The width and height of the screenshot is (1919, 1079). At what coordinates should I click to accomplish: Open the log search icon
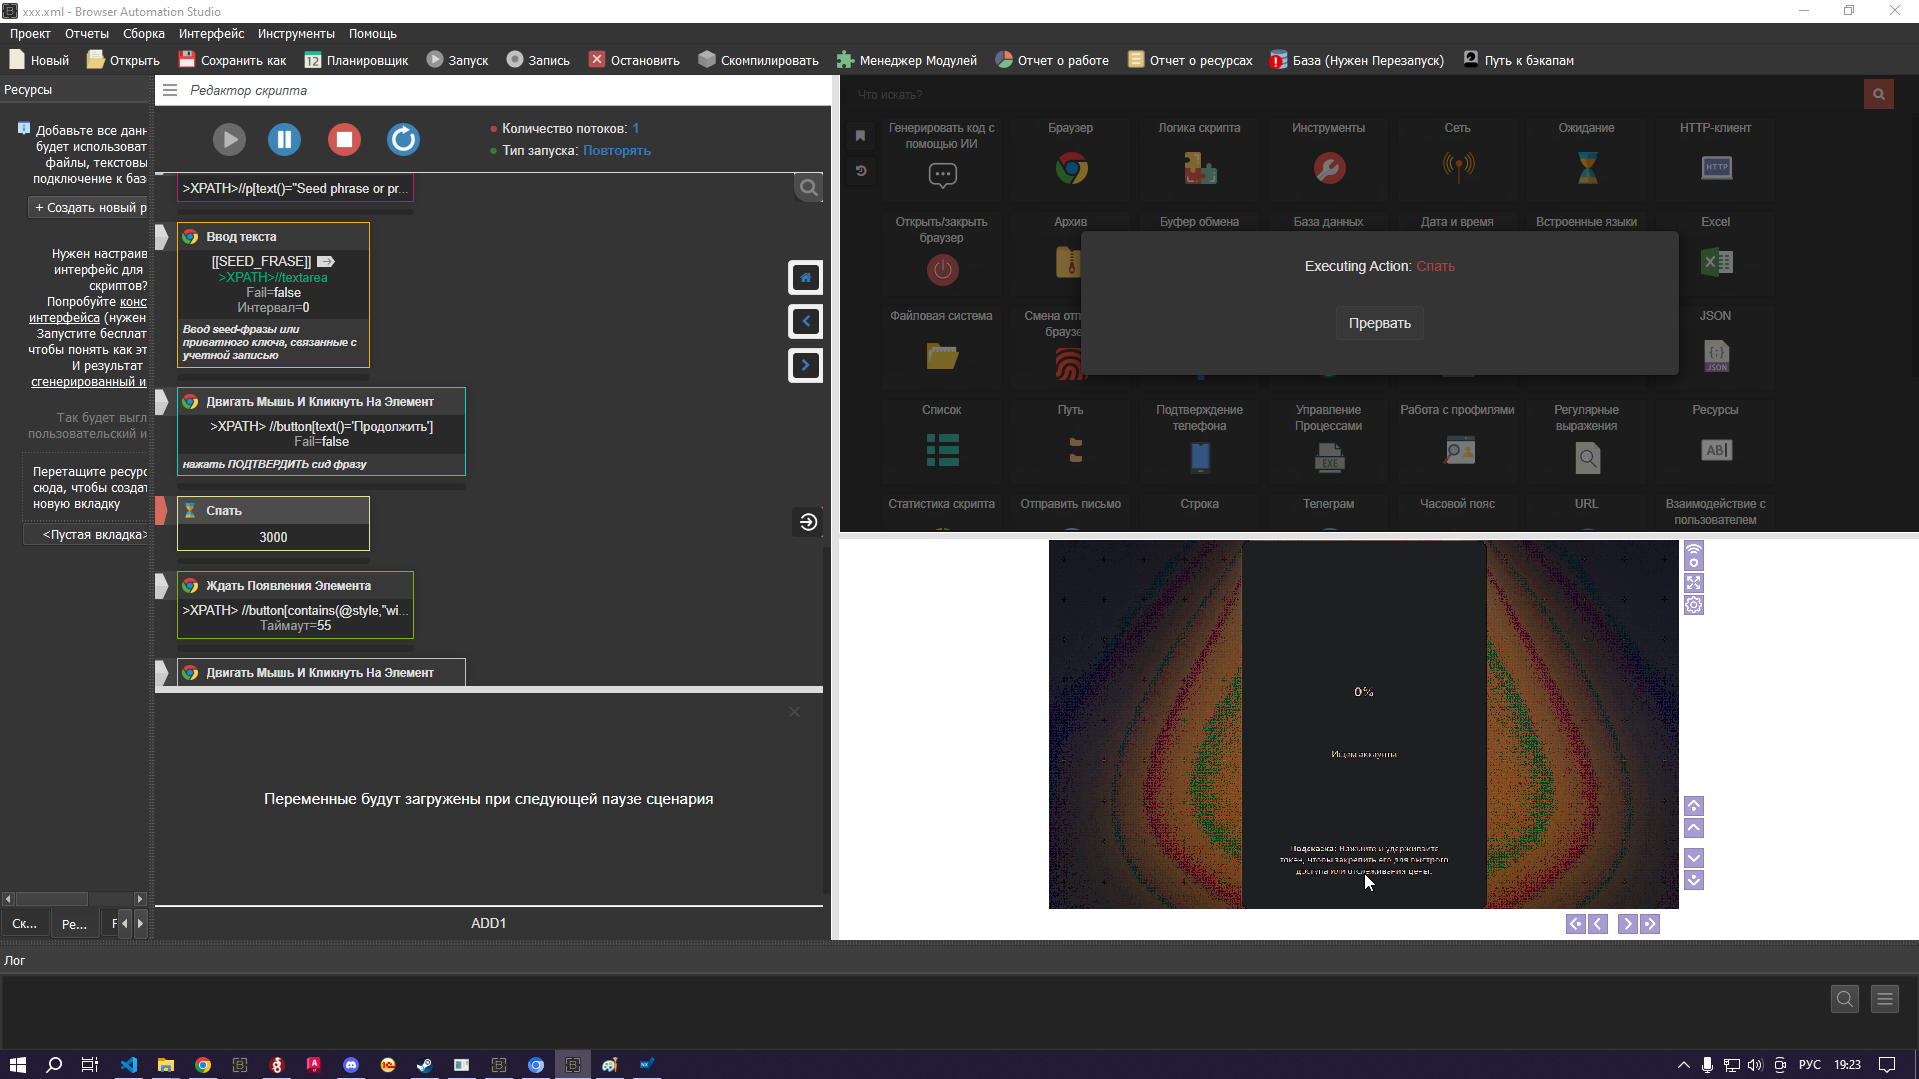[1844, 998]
